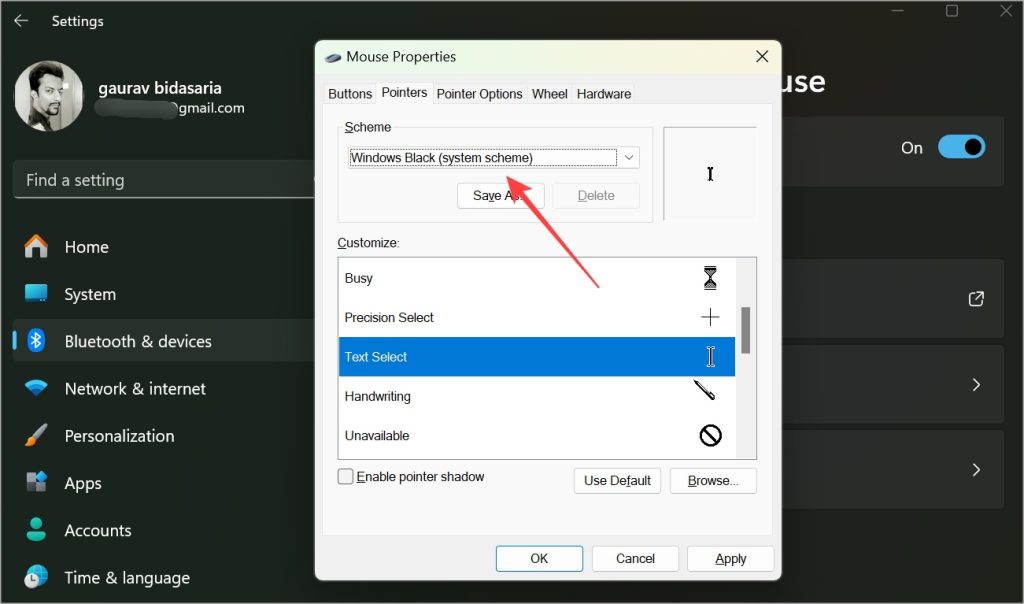The width and height of the screenshot is (1024, 604).
Task: Switch to the Pointer Options tab
Action: 479,94
